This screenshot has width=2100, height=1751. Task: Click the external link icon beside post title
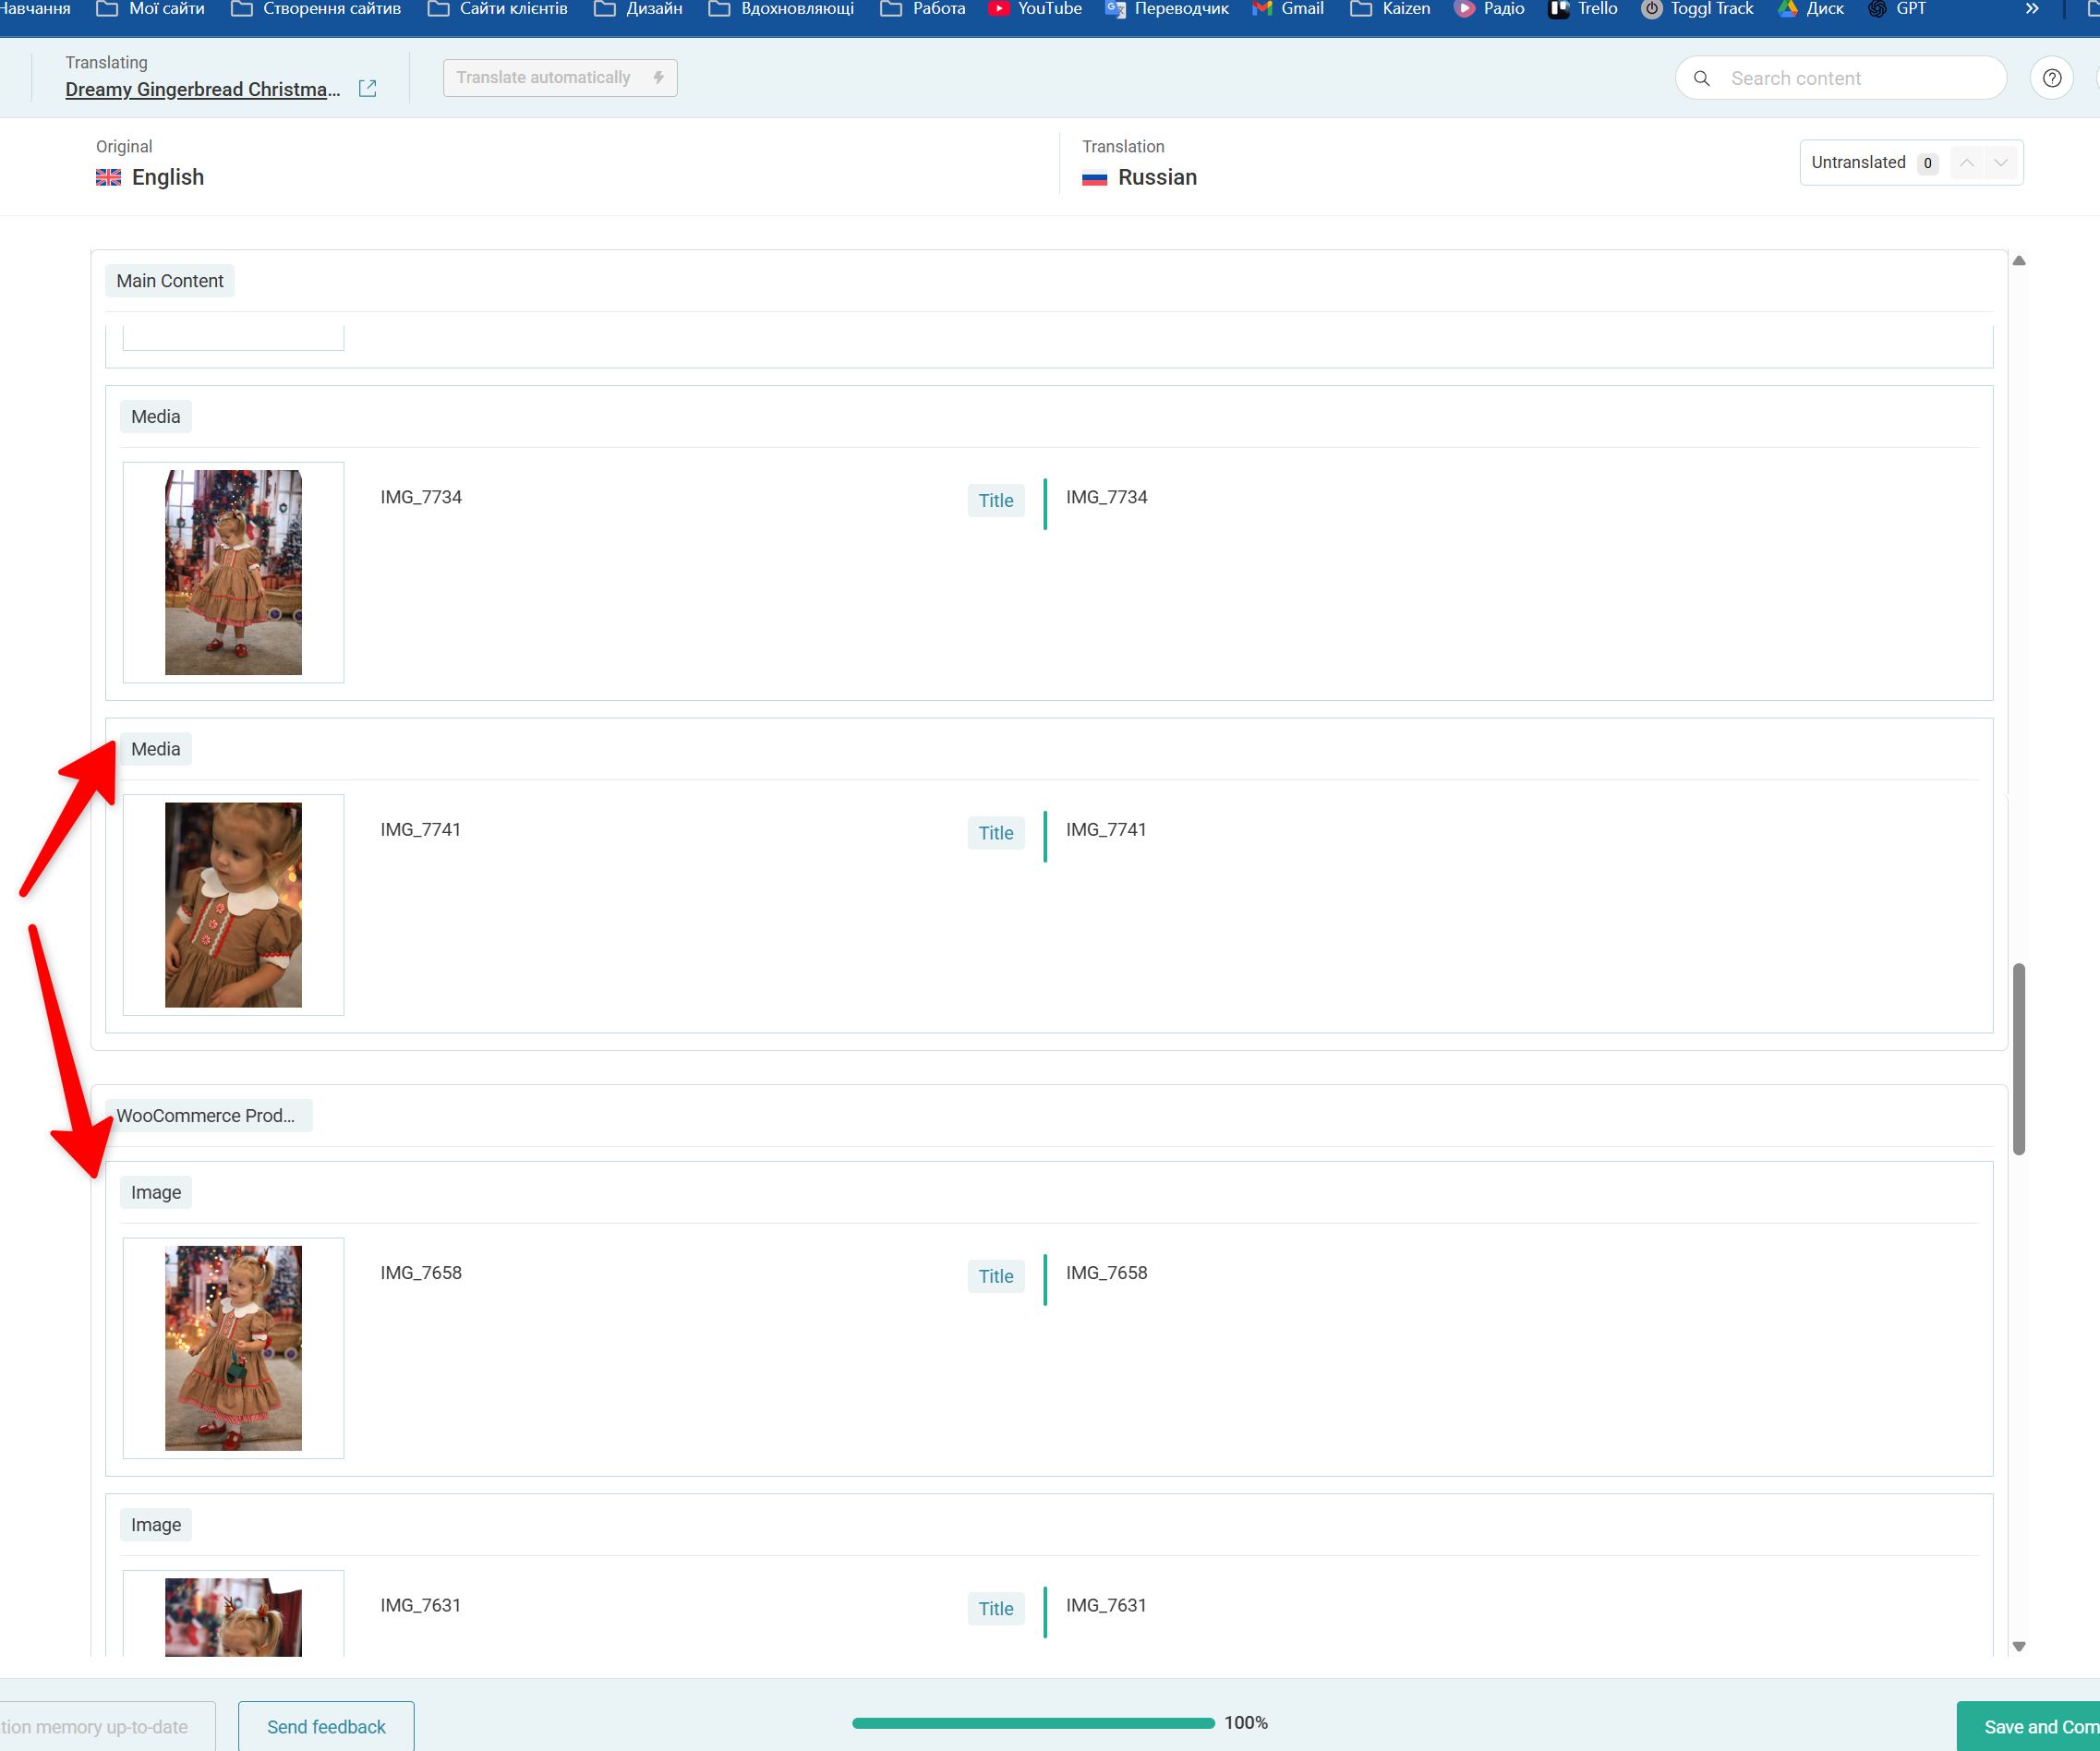coord(367,89)
